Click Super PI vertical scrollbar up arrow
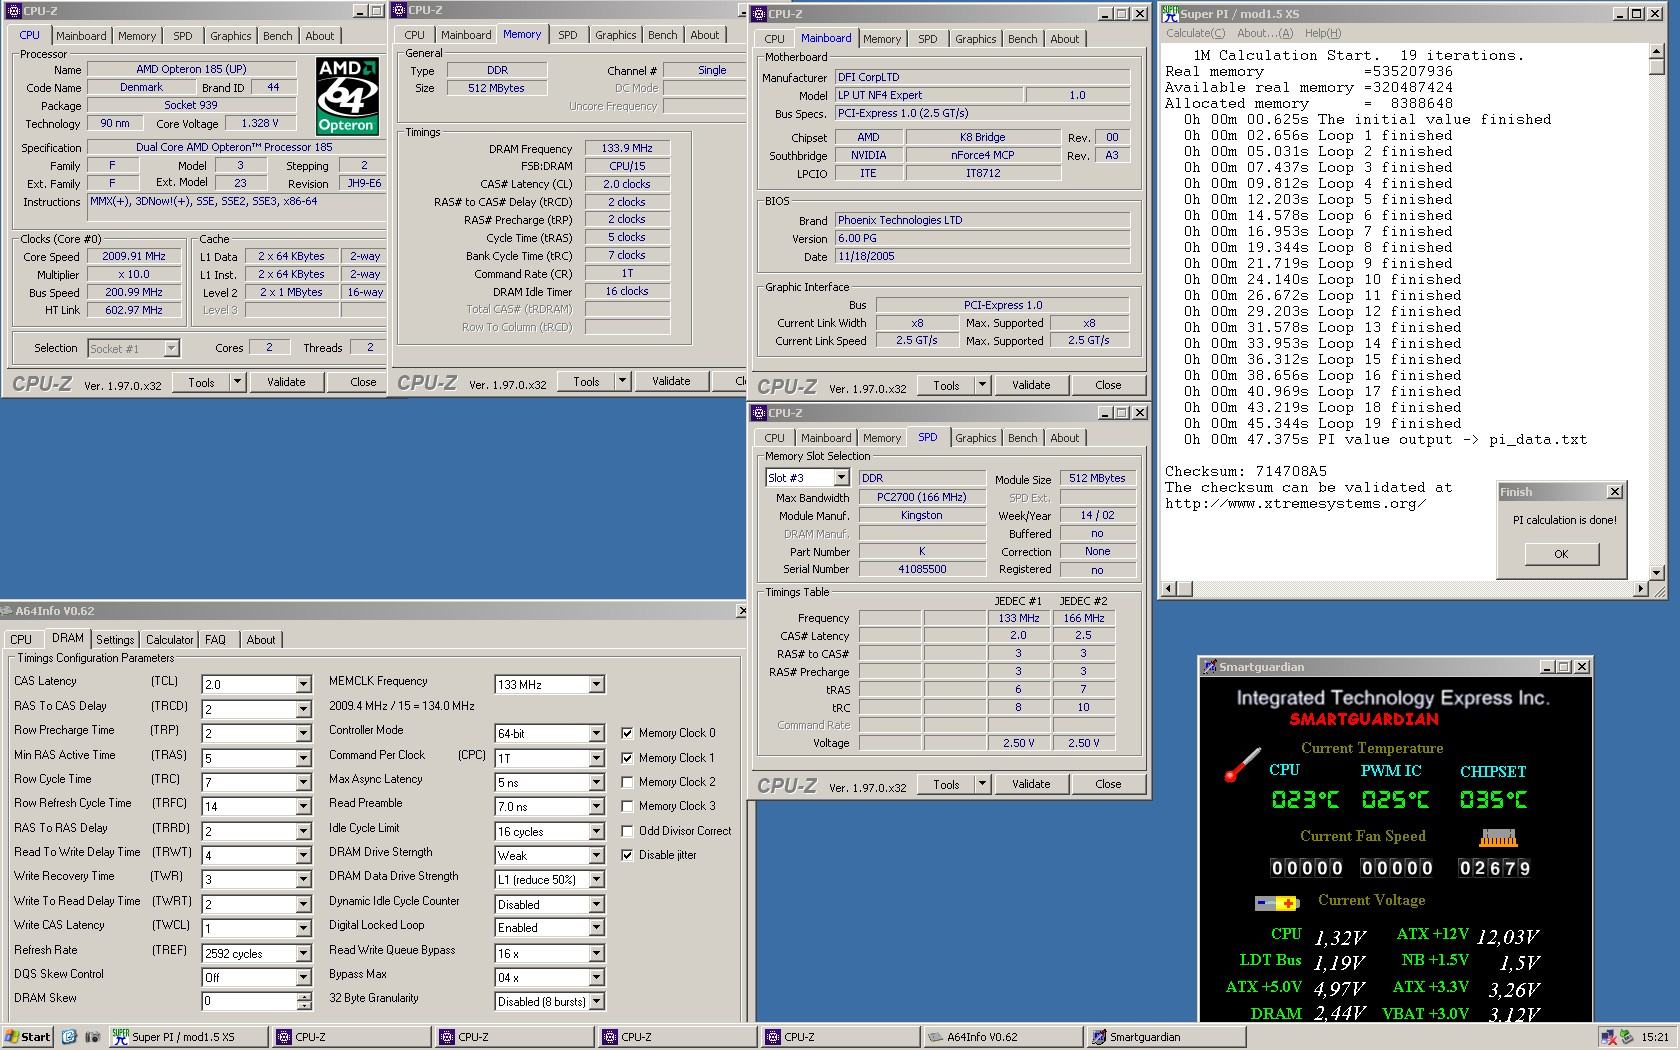 click(x=1657, y=53)
